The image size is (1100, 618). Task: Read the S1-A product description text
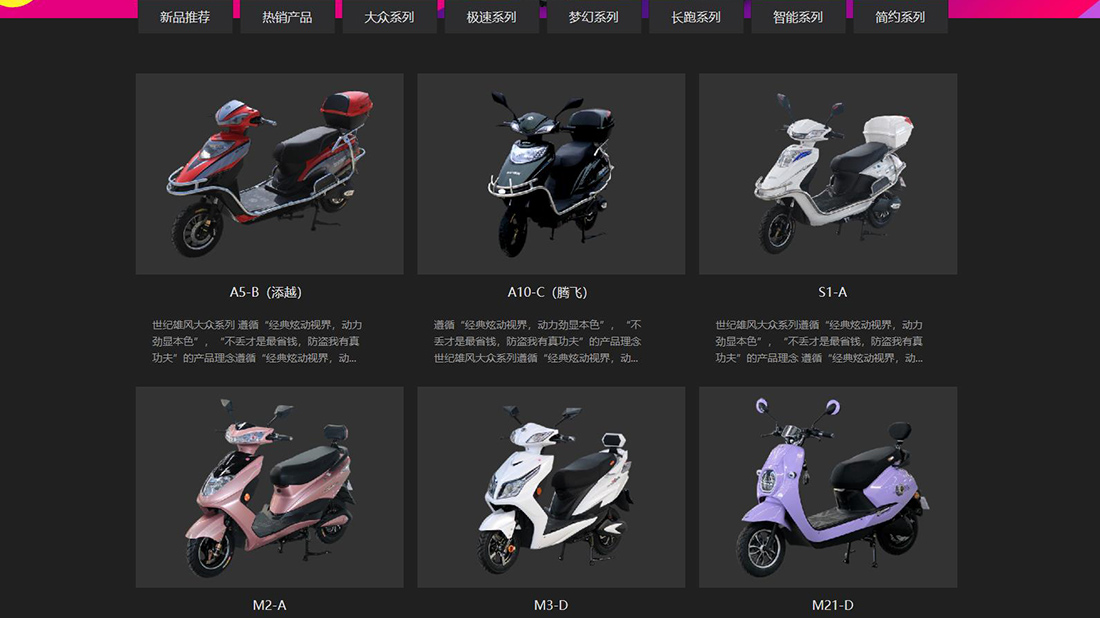click(x=819, y=342)
